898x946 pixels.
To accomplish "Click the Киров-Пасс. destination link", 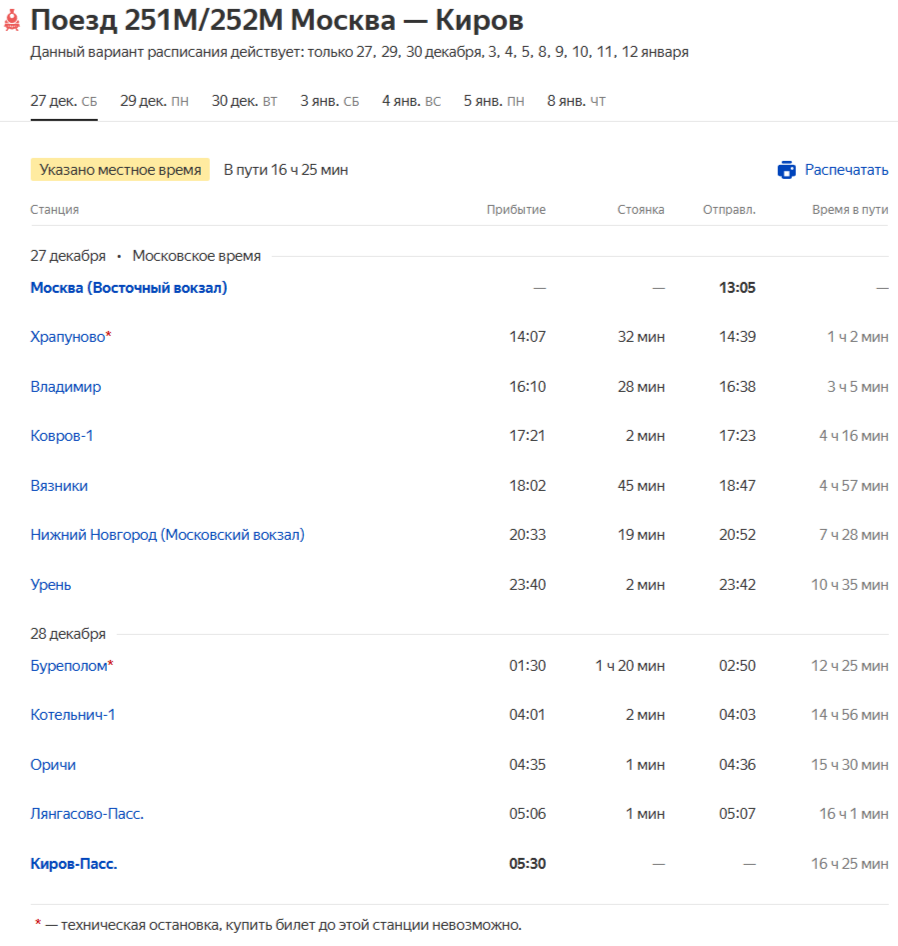I will 74,864.
